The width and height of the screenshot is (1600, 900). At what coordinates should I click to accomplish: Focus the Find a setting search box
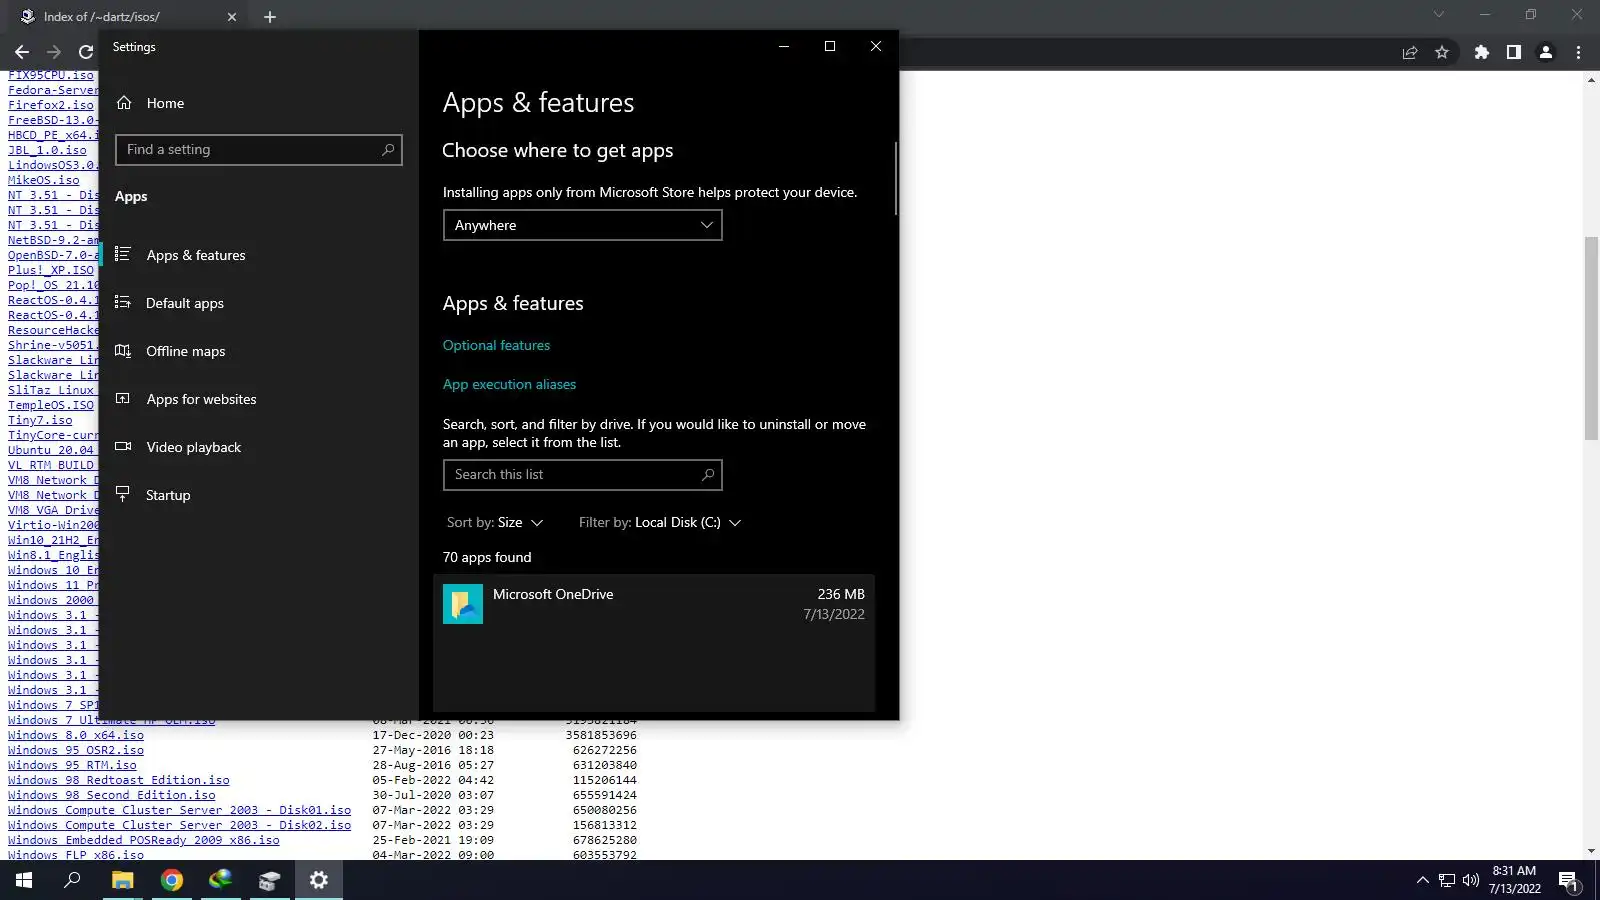pos(258,150)
